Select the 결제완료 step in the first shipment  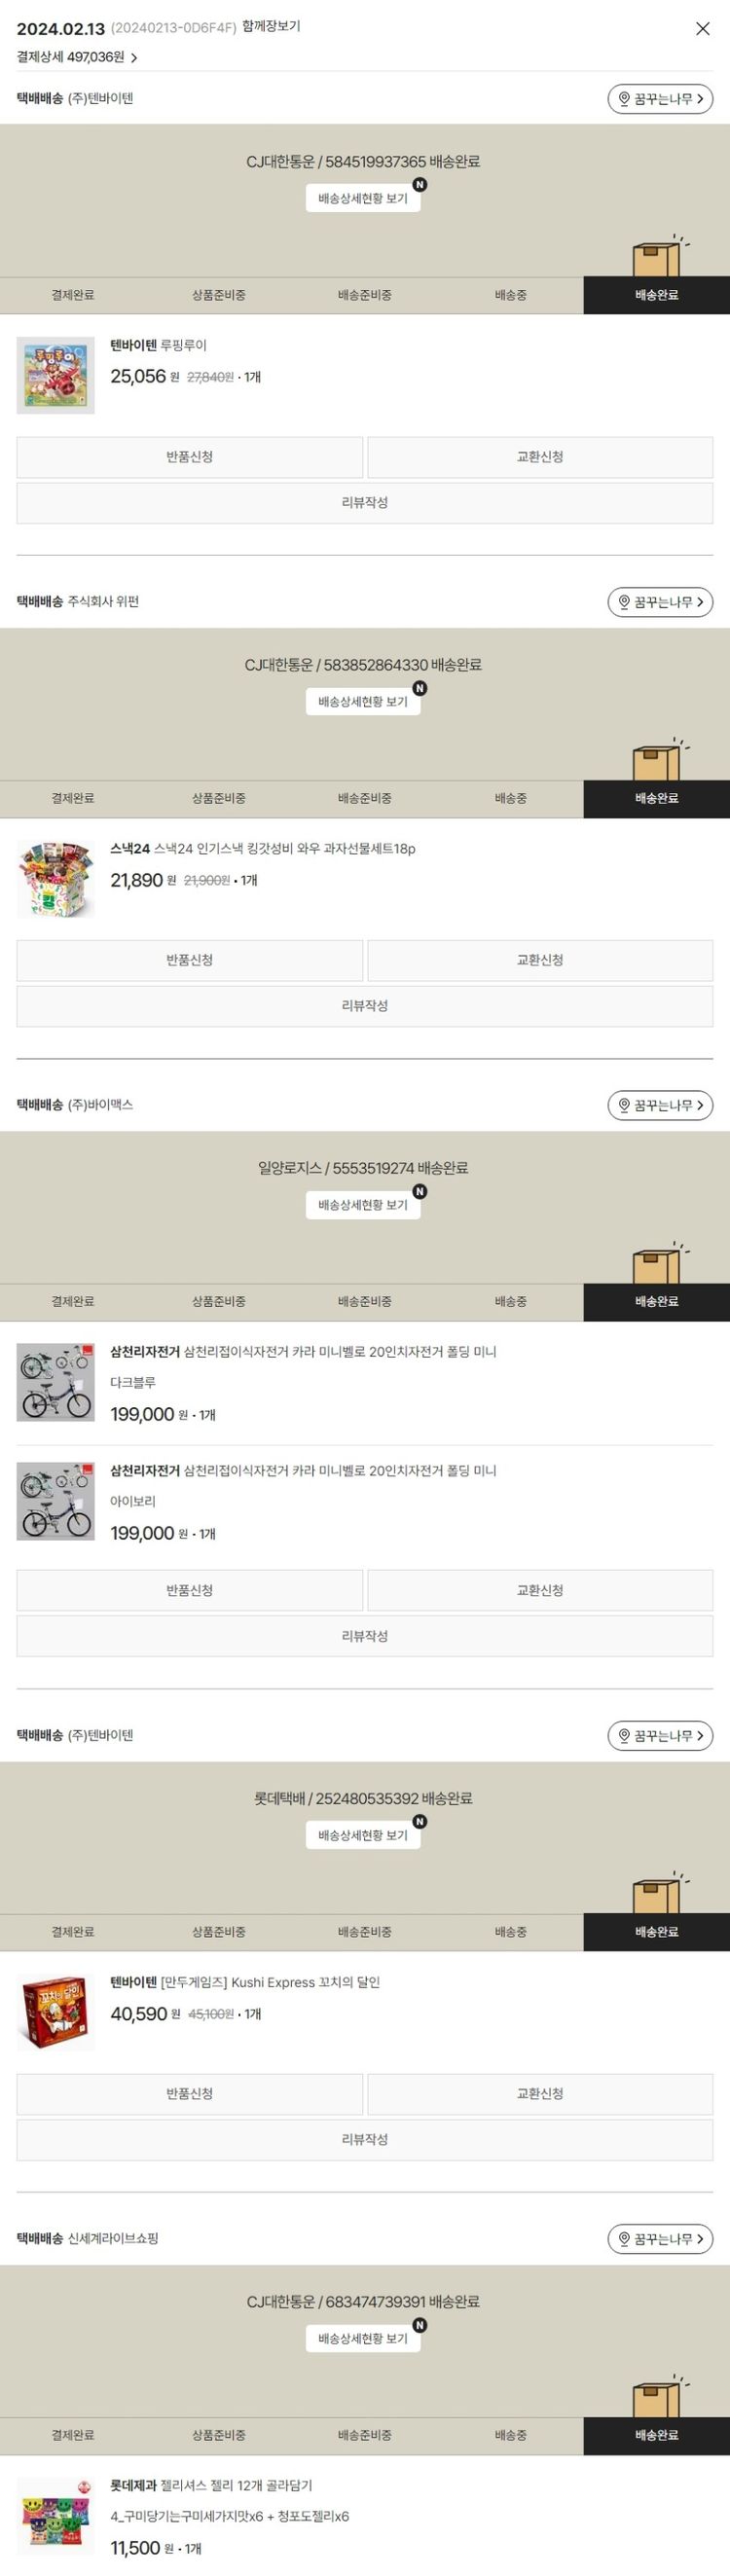point(73,295)
